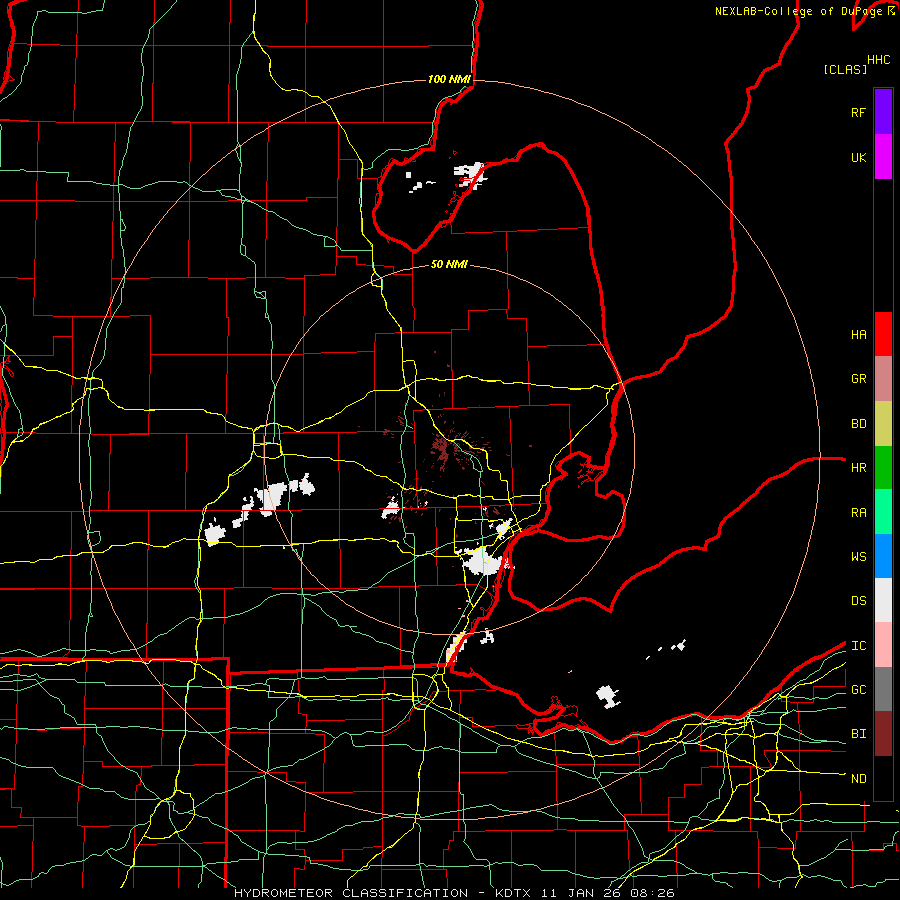Image resolution: width=900 pixels, height=900 pixels.
Task: Pick the blue WS legend color swatch
Action: click(x=883, y=556)
